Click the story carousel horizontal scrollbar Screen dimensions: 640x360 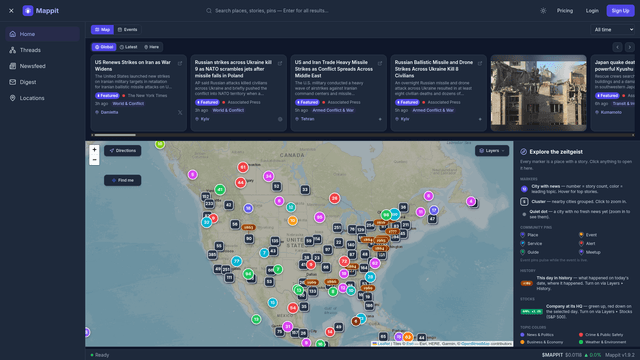click(115, 135)
